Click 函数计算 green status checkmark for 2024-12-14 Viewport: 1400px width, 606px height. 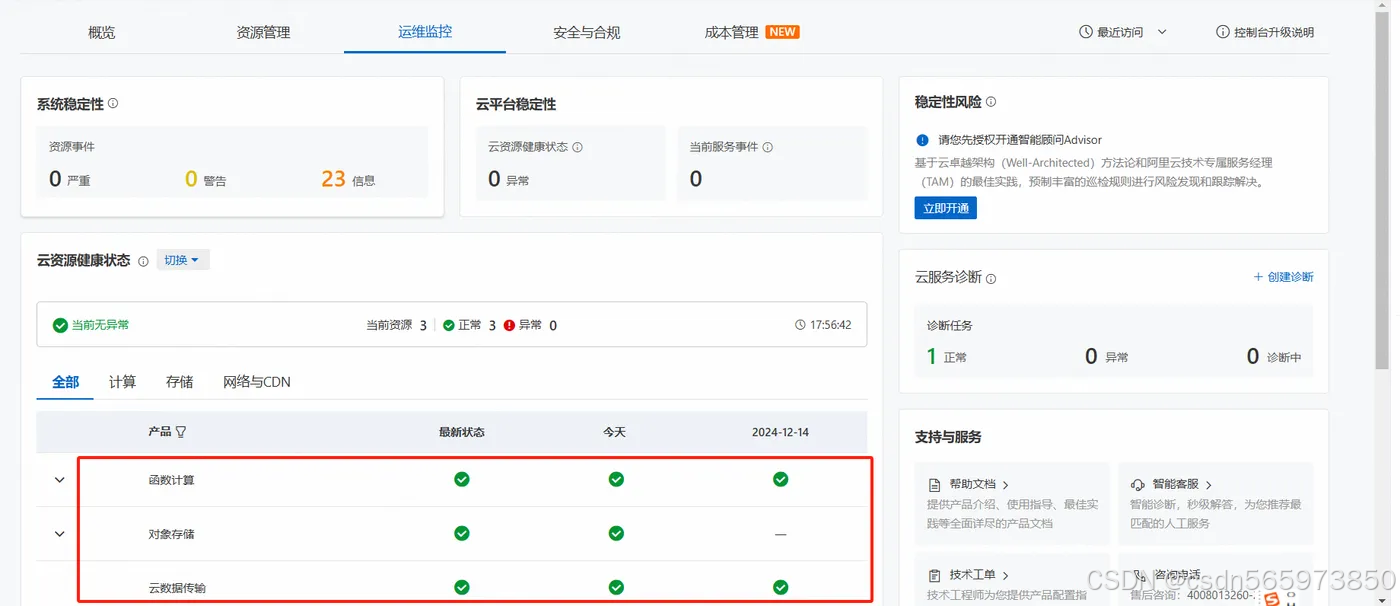point(780,479)
